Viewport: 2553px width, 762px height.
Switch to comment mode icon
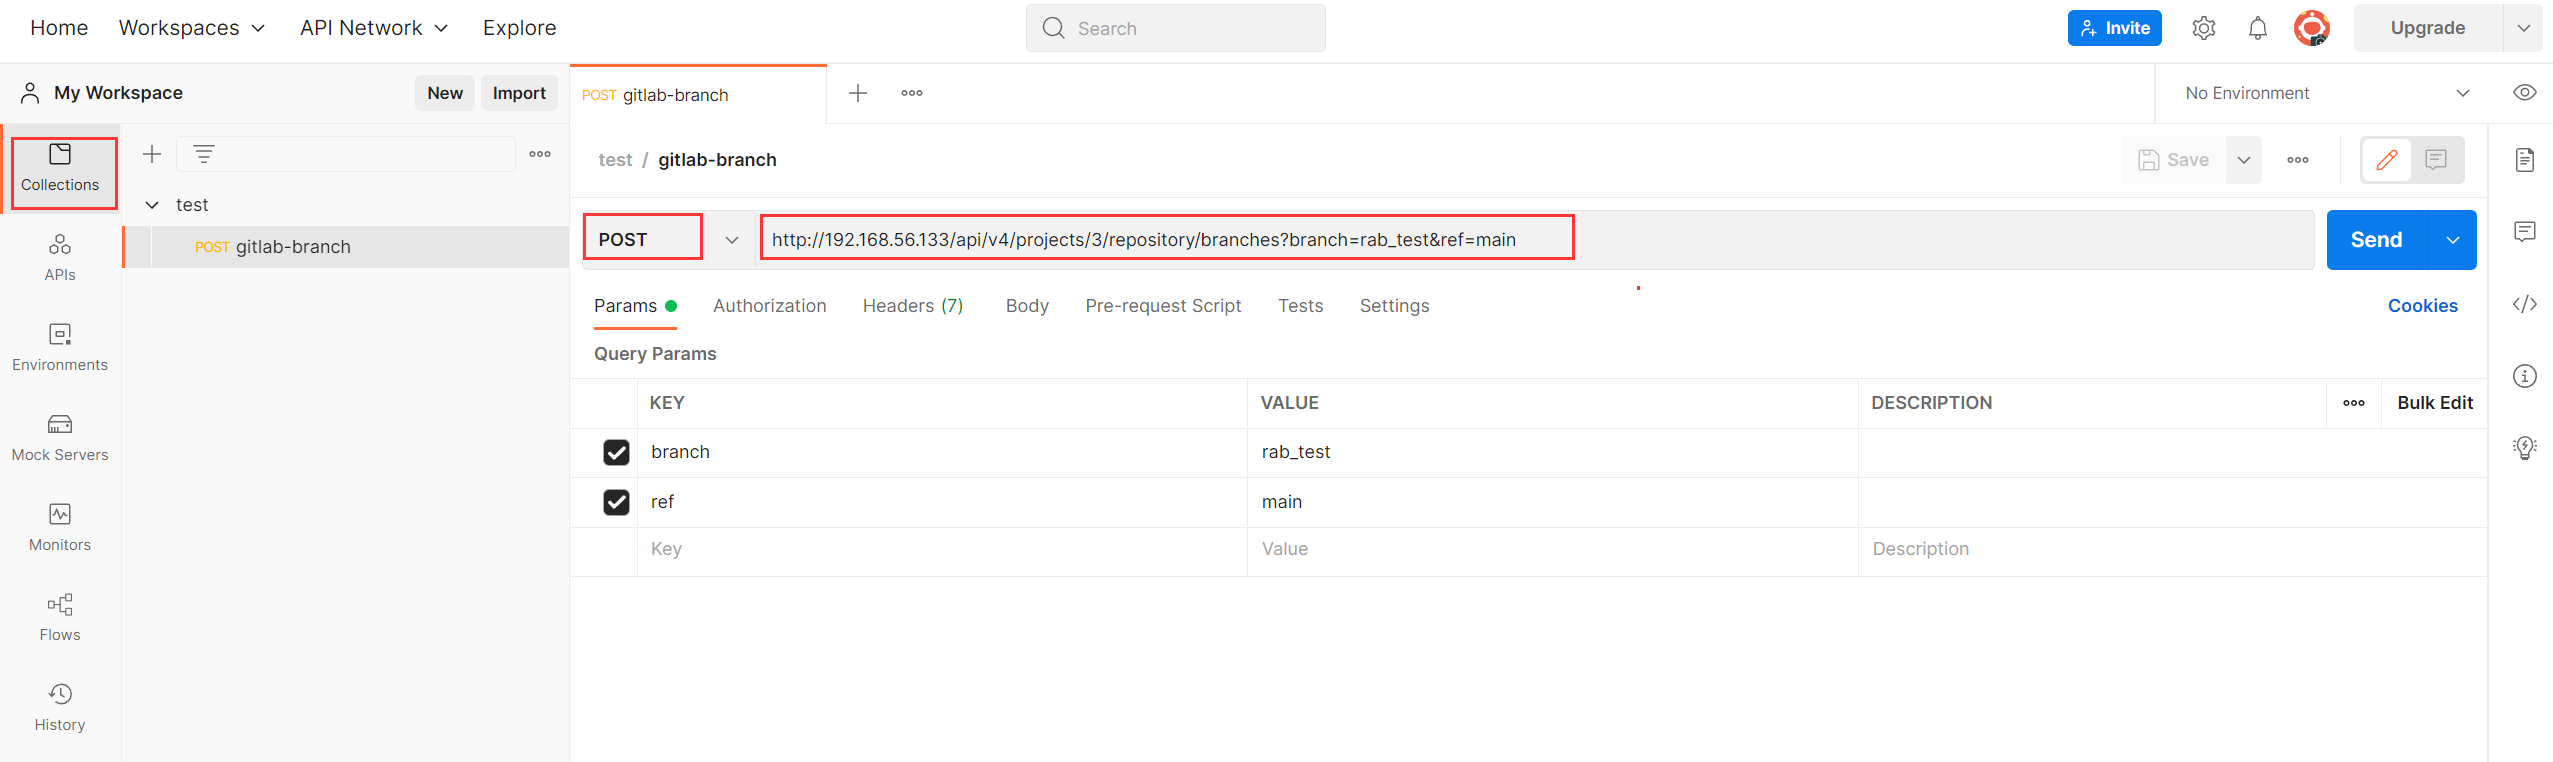[2436, 160]
